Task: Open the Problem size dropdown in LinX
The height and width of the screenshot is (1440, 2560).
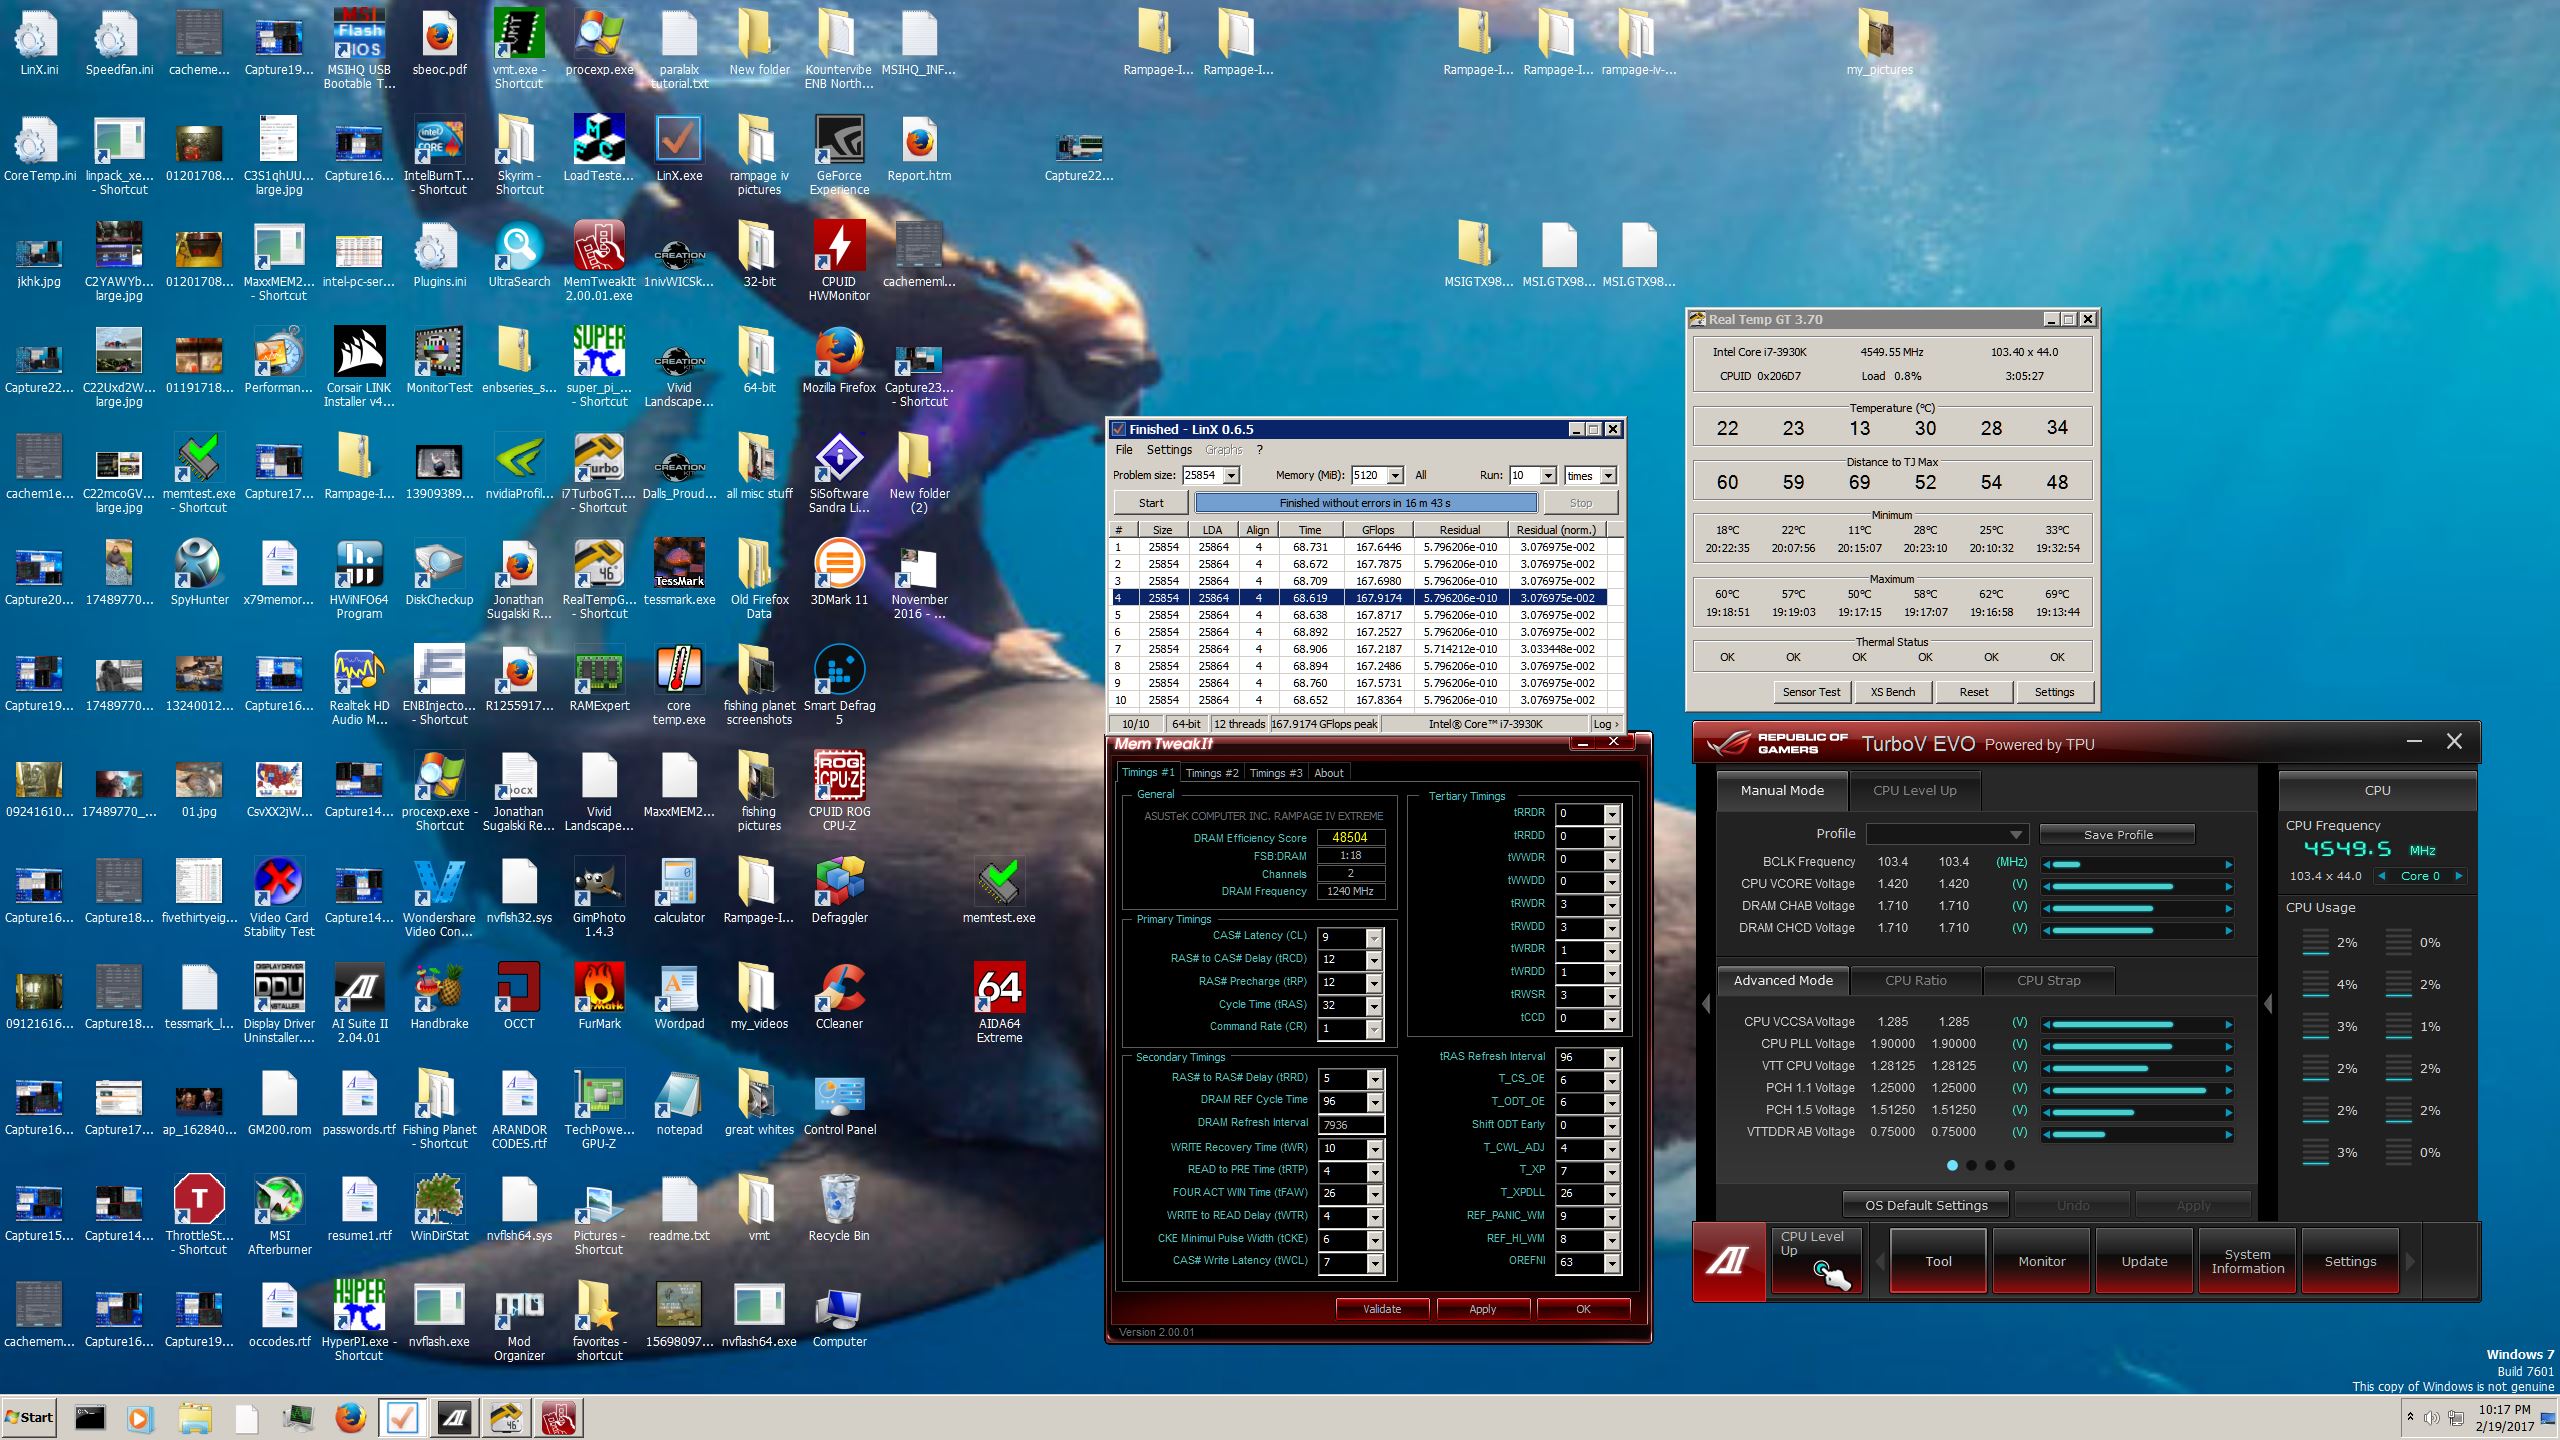Action: pos(1231,476)
